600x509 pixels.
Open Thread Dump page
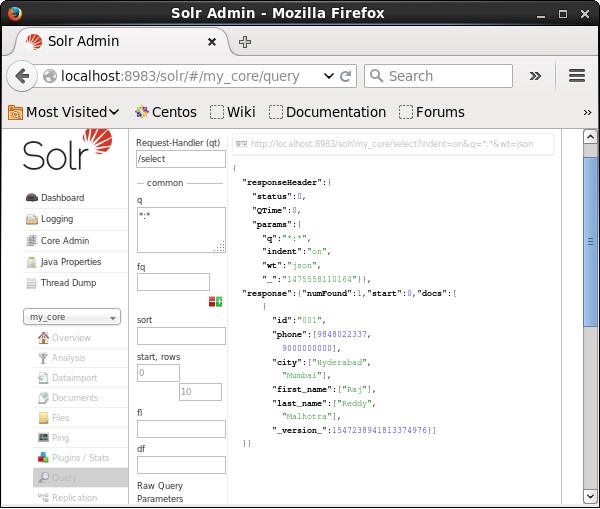pyautogui.click(x=68, y=283)
